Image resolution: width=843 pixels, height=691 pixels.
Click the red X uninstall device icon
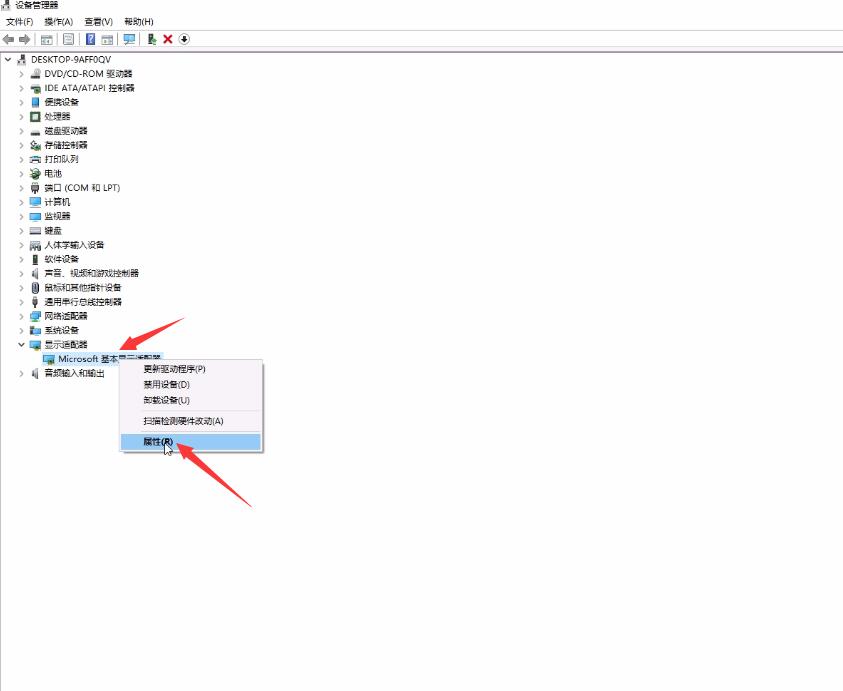point(168,39)
